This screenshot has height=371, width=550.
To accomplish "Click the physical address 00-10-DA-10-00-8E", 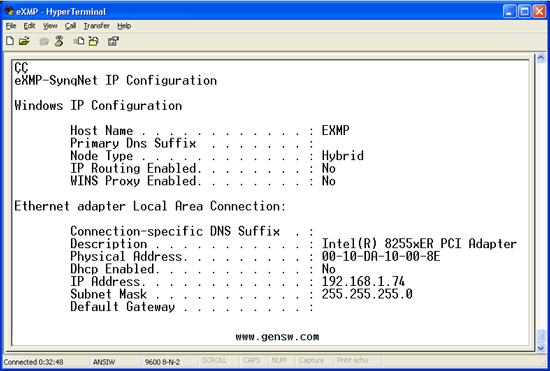I will [381, 256].
